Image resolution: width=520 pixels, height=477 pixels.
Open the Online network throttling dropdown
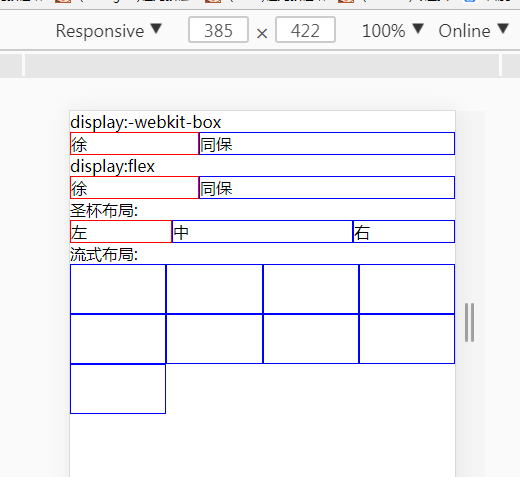point(473,31)
